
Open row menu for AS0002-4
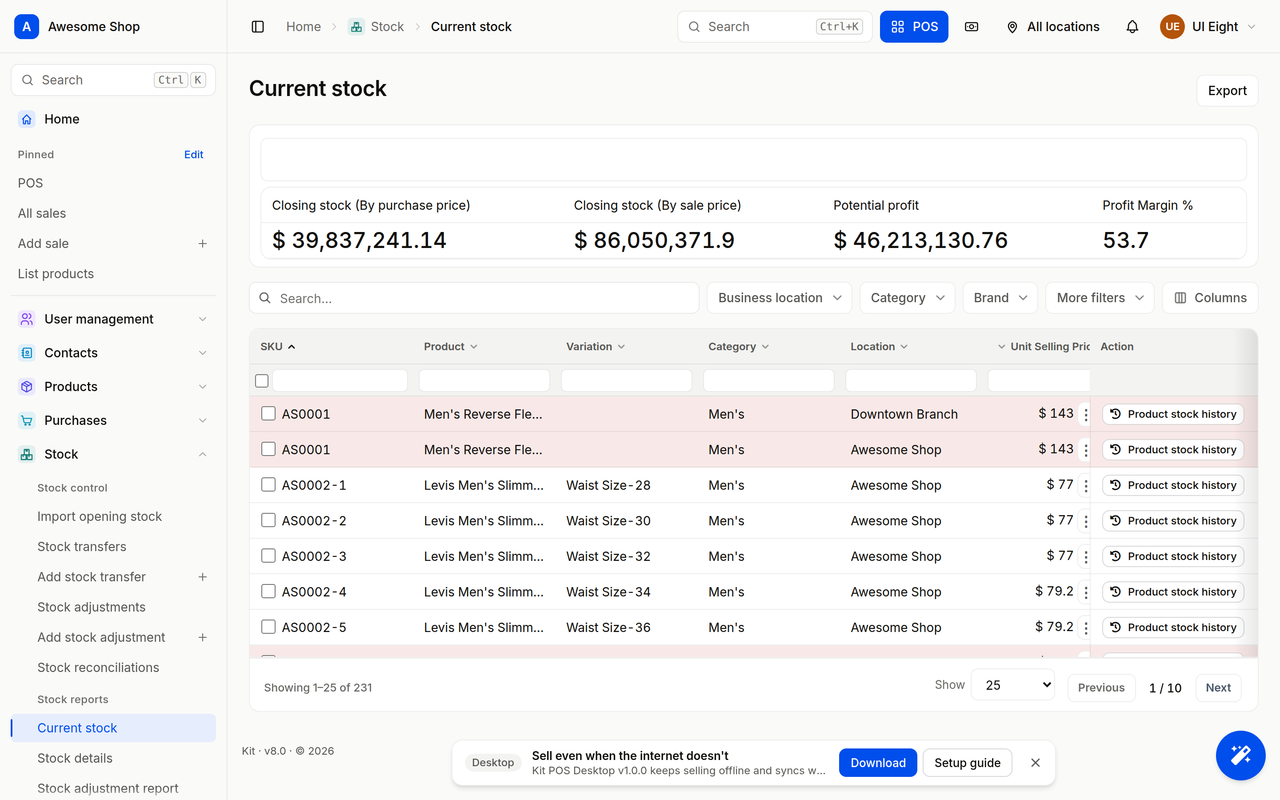tap(1086, 593)
